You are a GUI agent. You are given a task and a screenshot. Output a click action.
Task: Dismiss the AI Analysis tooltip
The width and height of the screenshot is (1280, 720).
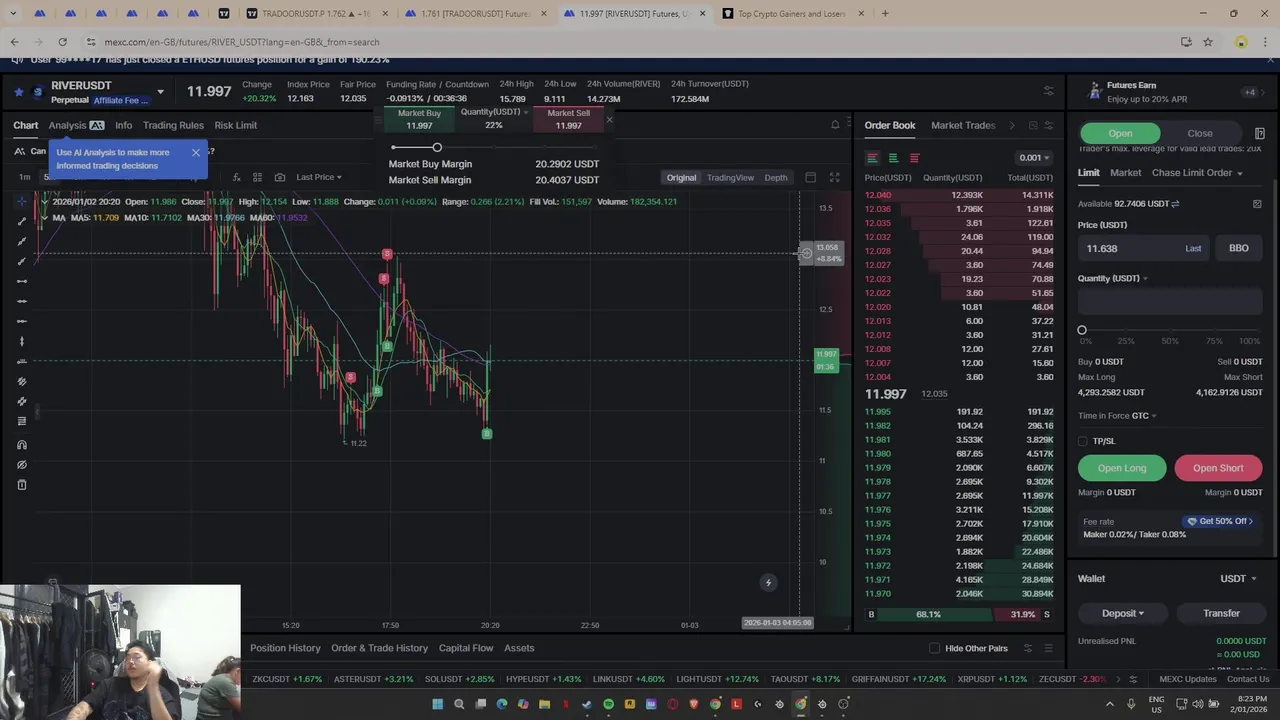tap(196, 152)
